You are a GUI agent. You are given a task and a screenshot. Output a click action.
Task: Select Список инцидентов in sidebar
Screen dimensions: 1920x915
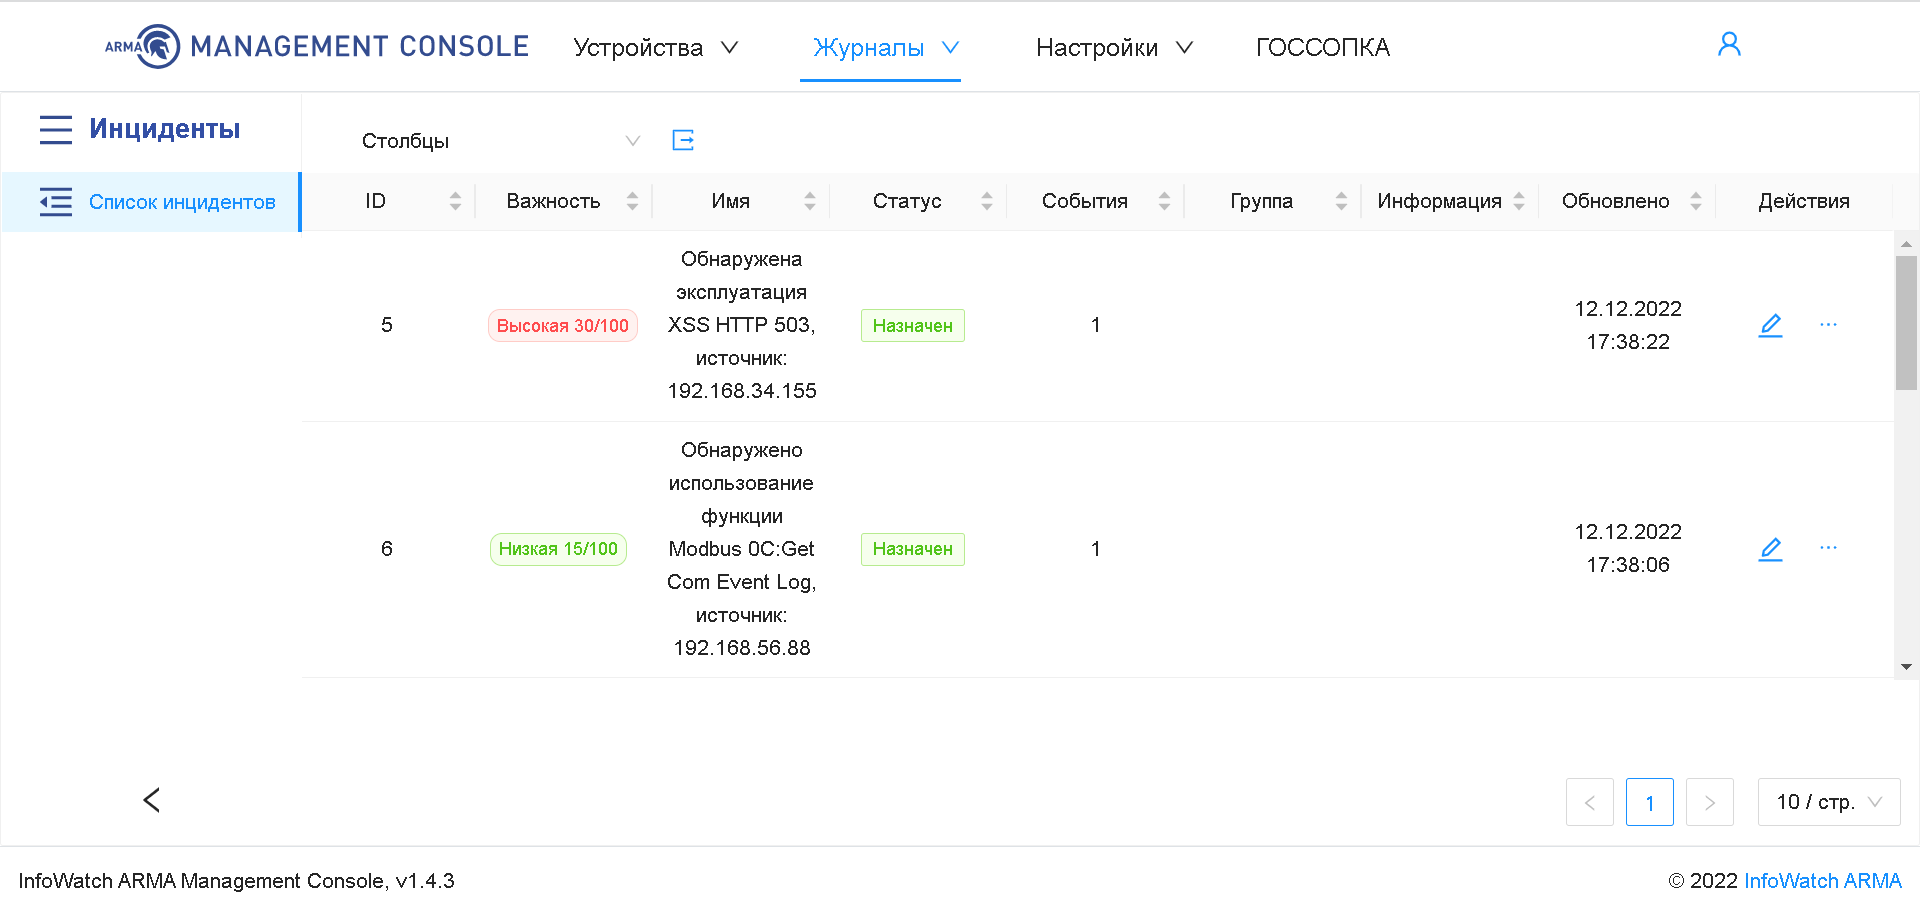point(182,202)
